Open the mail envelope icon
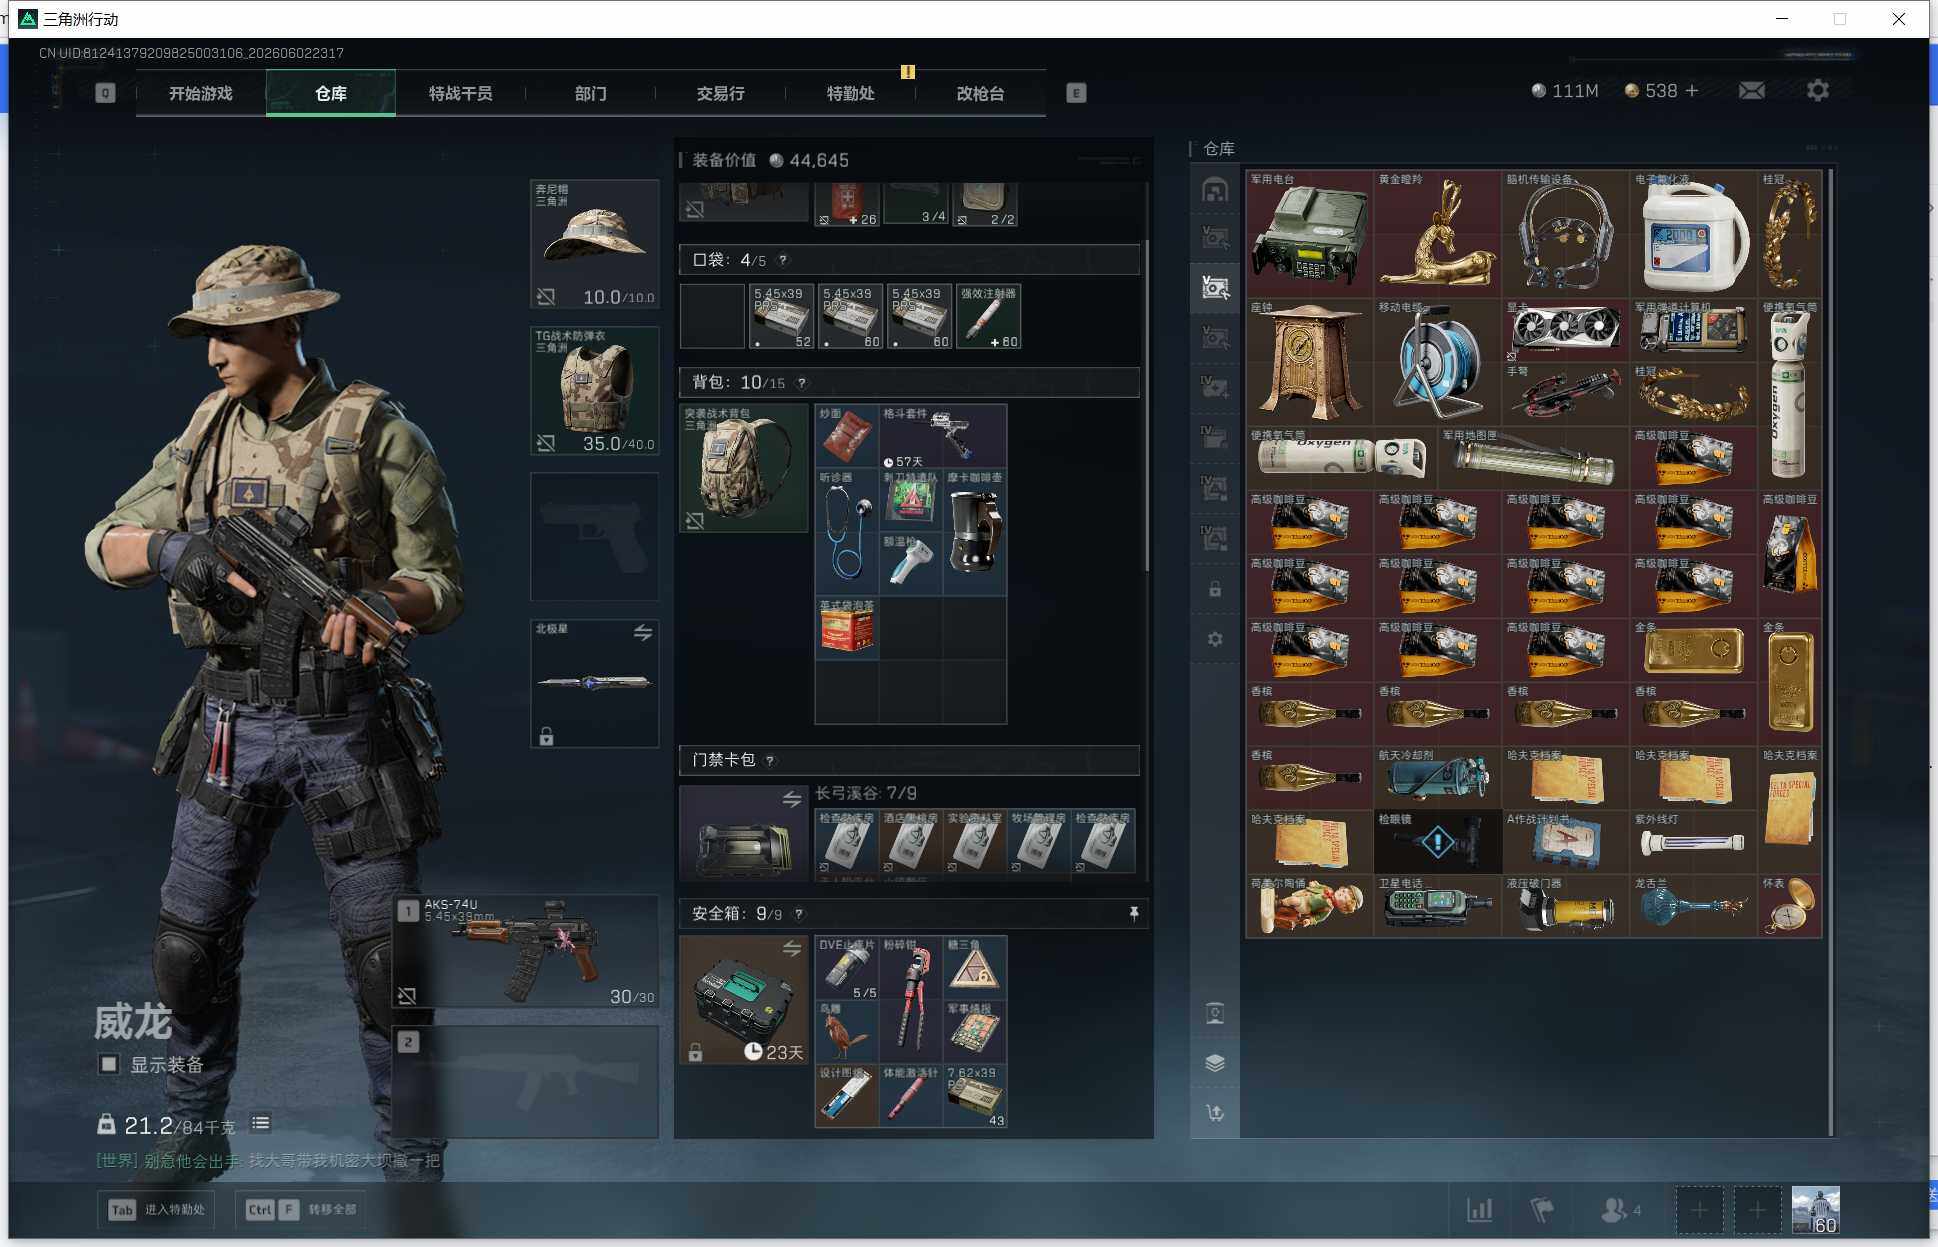Screen dimensions: 1938x1247 1751,91
